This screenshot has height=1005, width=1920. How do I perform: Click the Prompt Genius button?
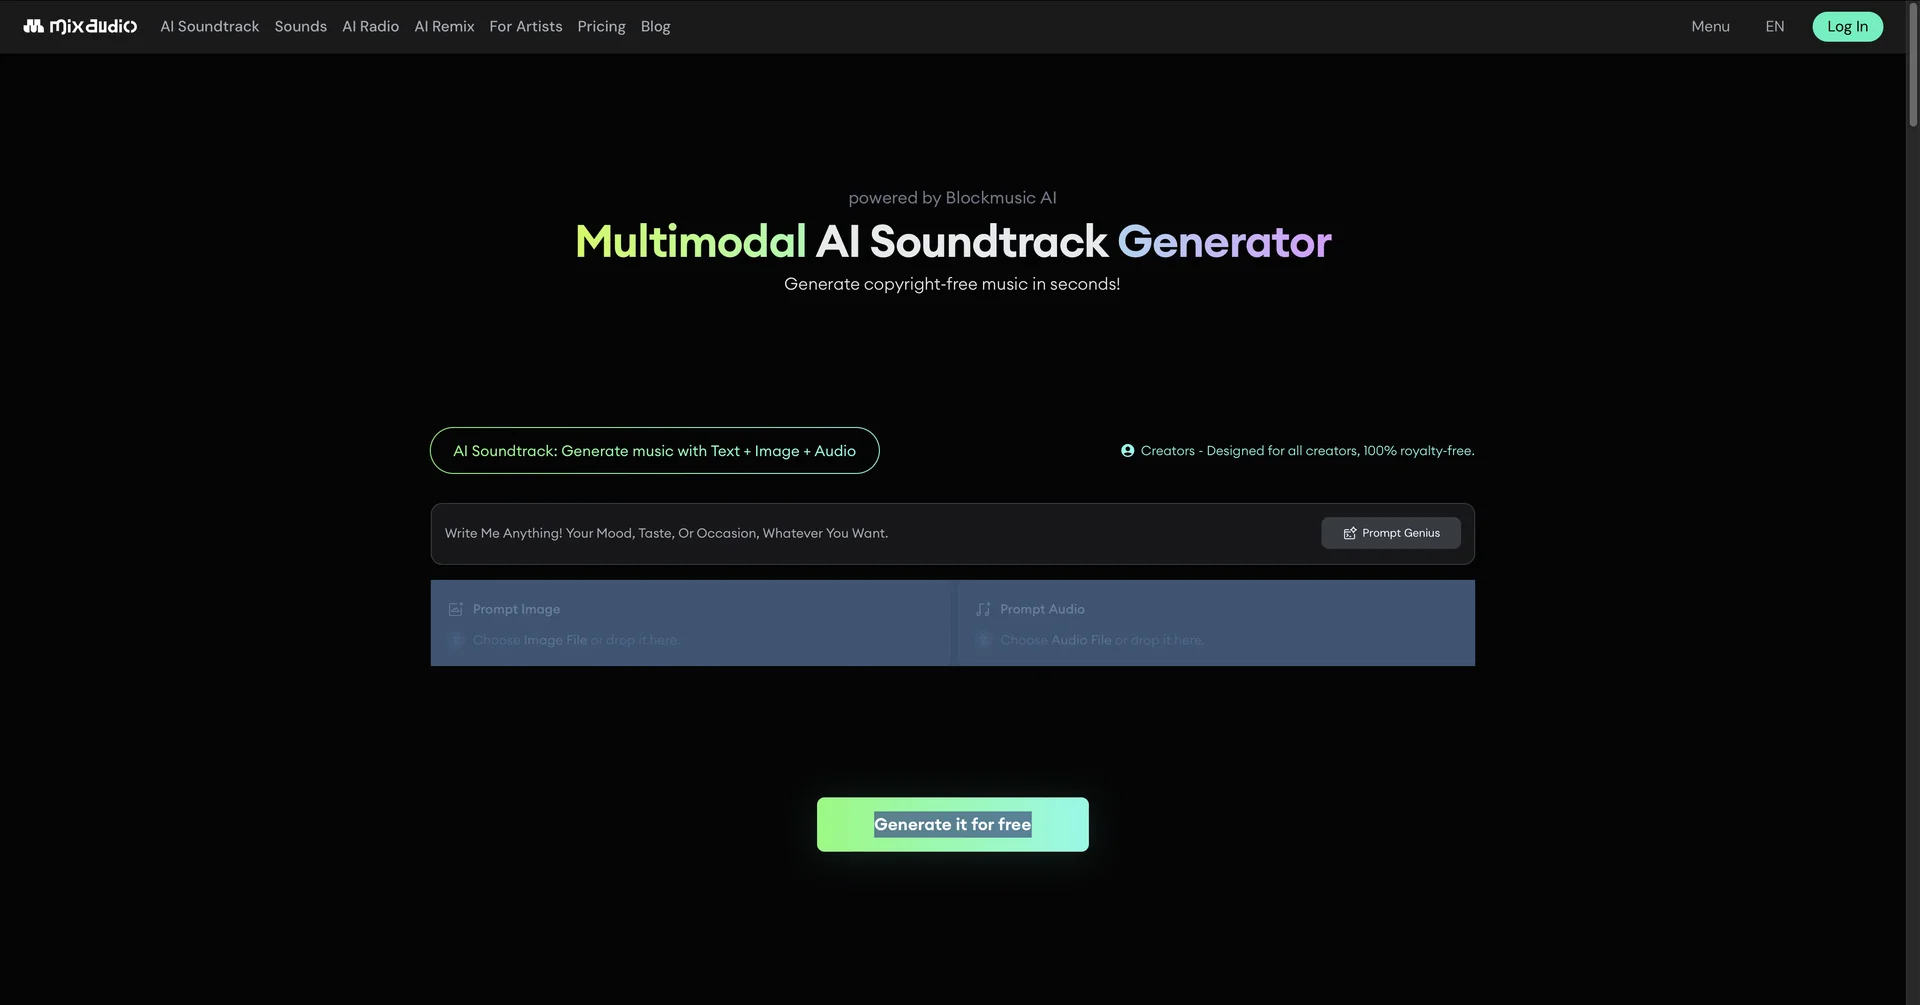[x=1391, y=533]
